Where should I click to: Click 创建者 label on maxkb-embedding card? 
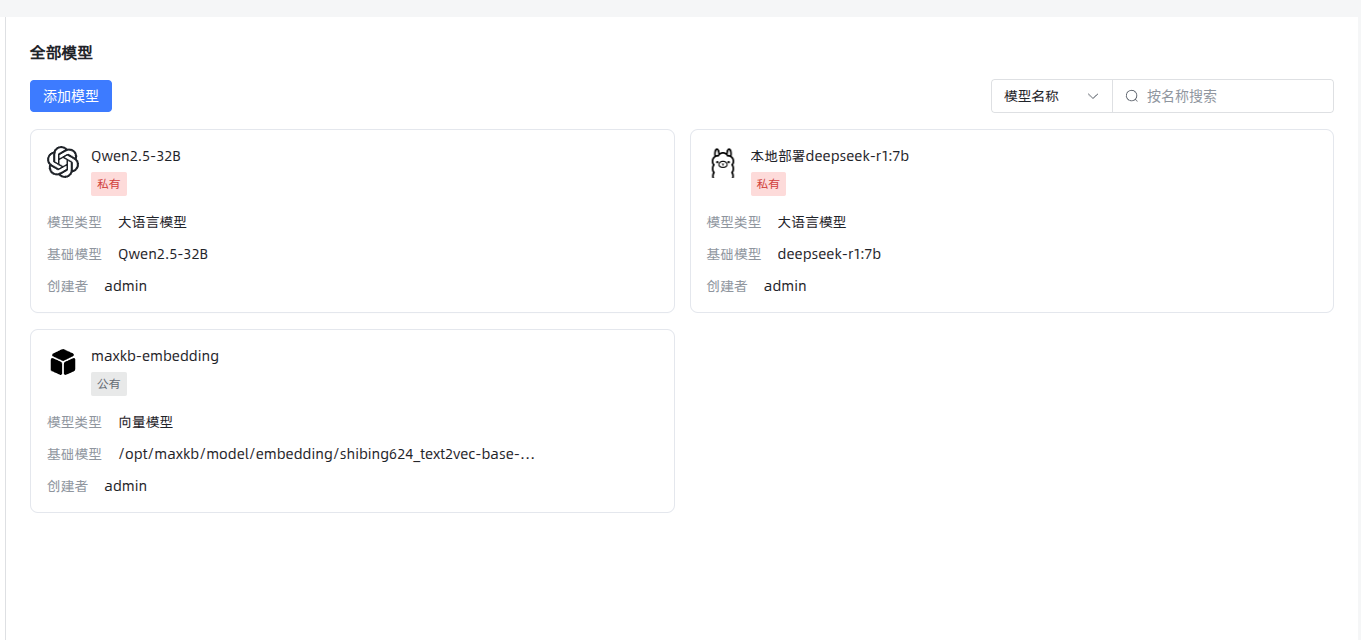[67, 486]
